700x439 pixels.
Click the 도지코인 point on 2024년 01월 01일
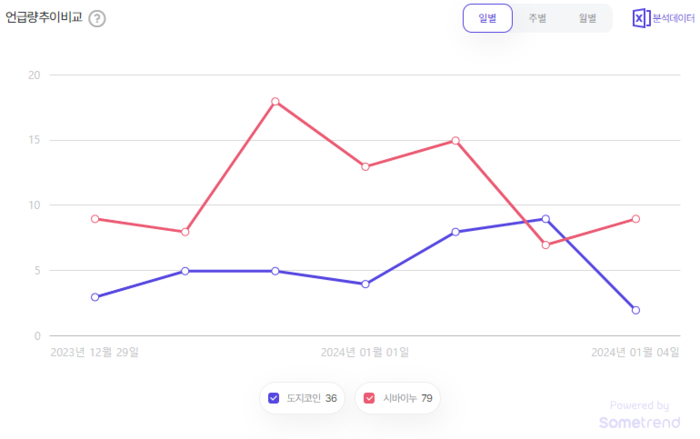tap(365, 284)
